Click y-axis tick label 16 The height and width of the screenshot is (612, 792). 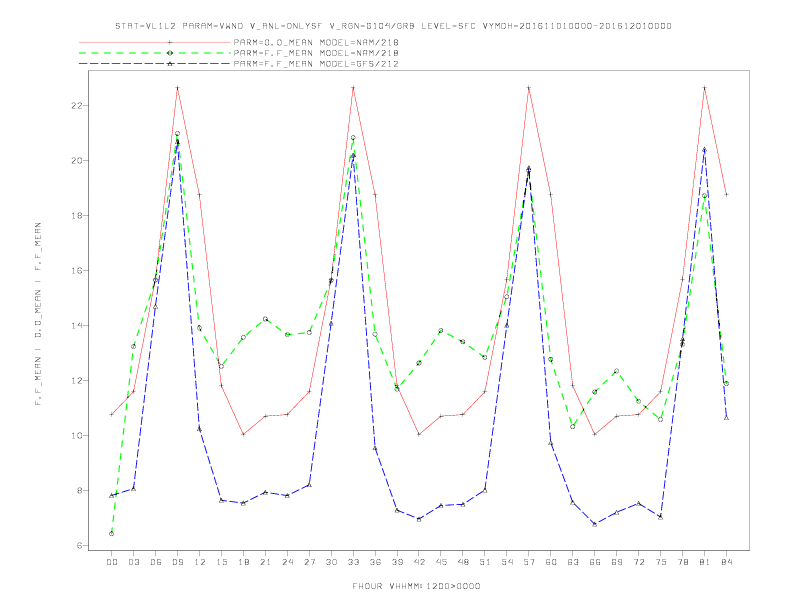[x=77, y=271]
